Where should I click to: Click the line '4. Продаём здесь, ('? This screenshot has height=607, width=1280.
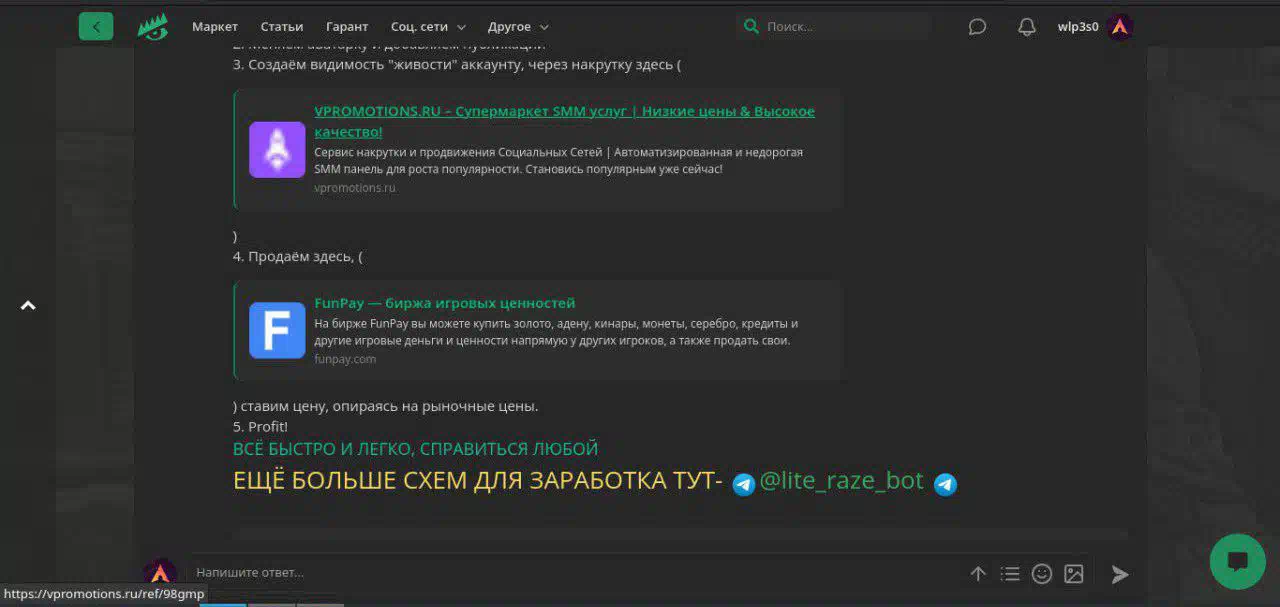point(298,256)
